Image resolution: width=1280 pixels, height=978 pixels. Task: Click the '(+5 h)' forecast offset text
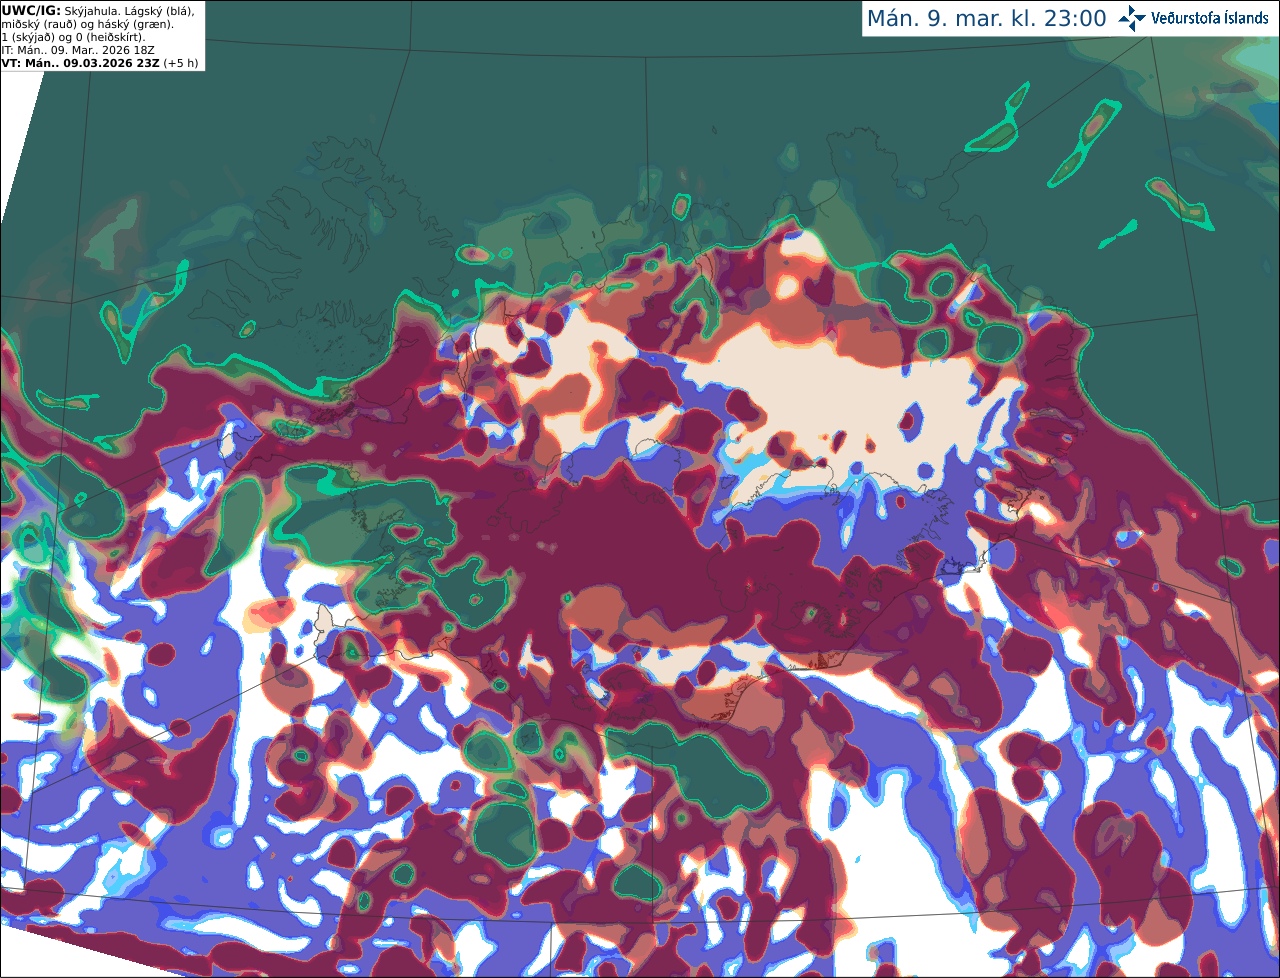[x=181, y=63]
